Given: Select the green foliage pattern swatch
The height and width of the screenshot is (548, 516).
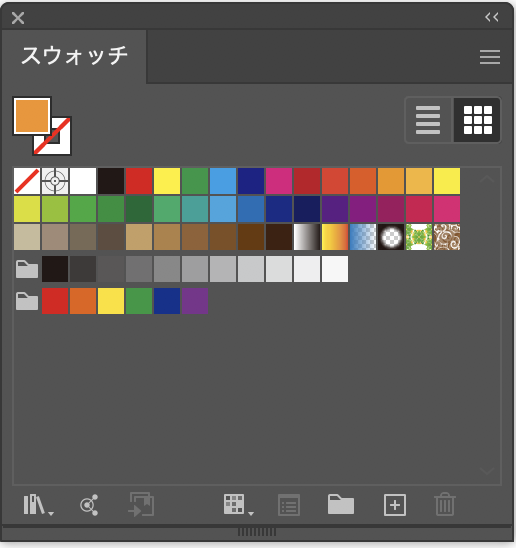Looking at the screenshot, I should tap(419, 237).
